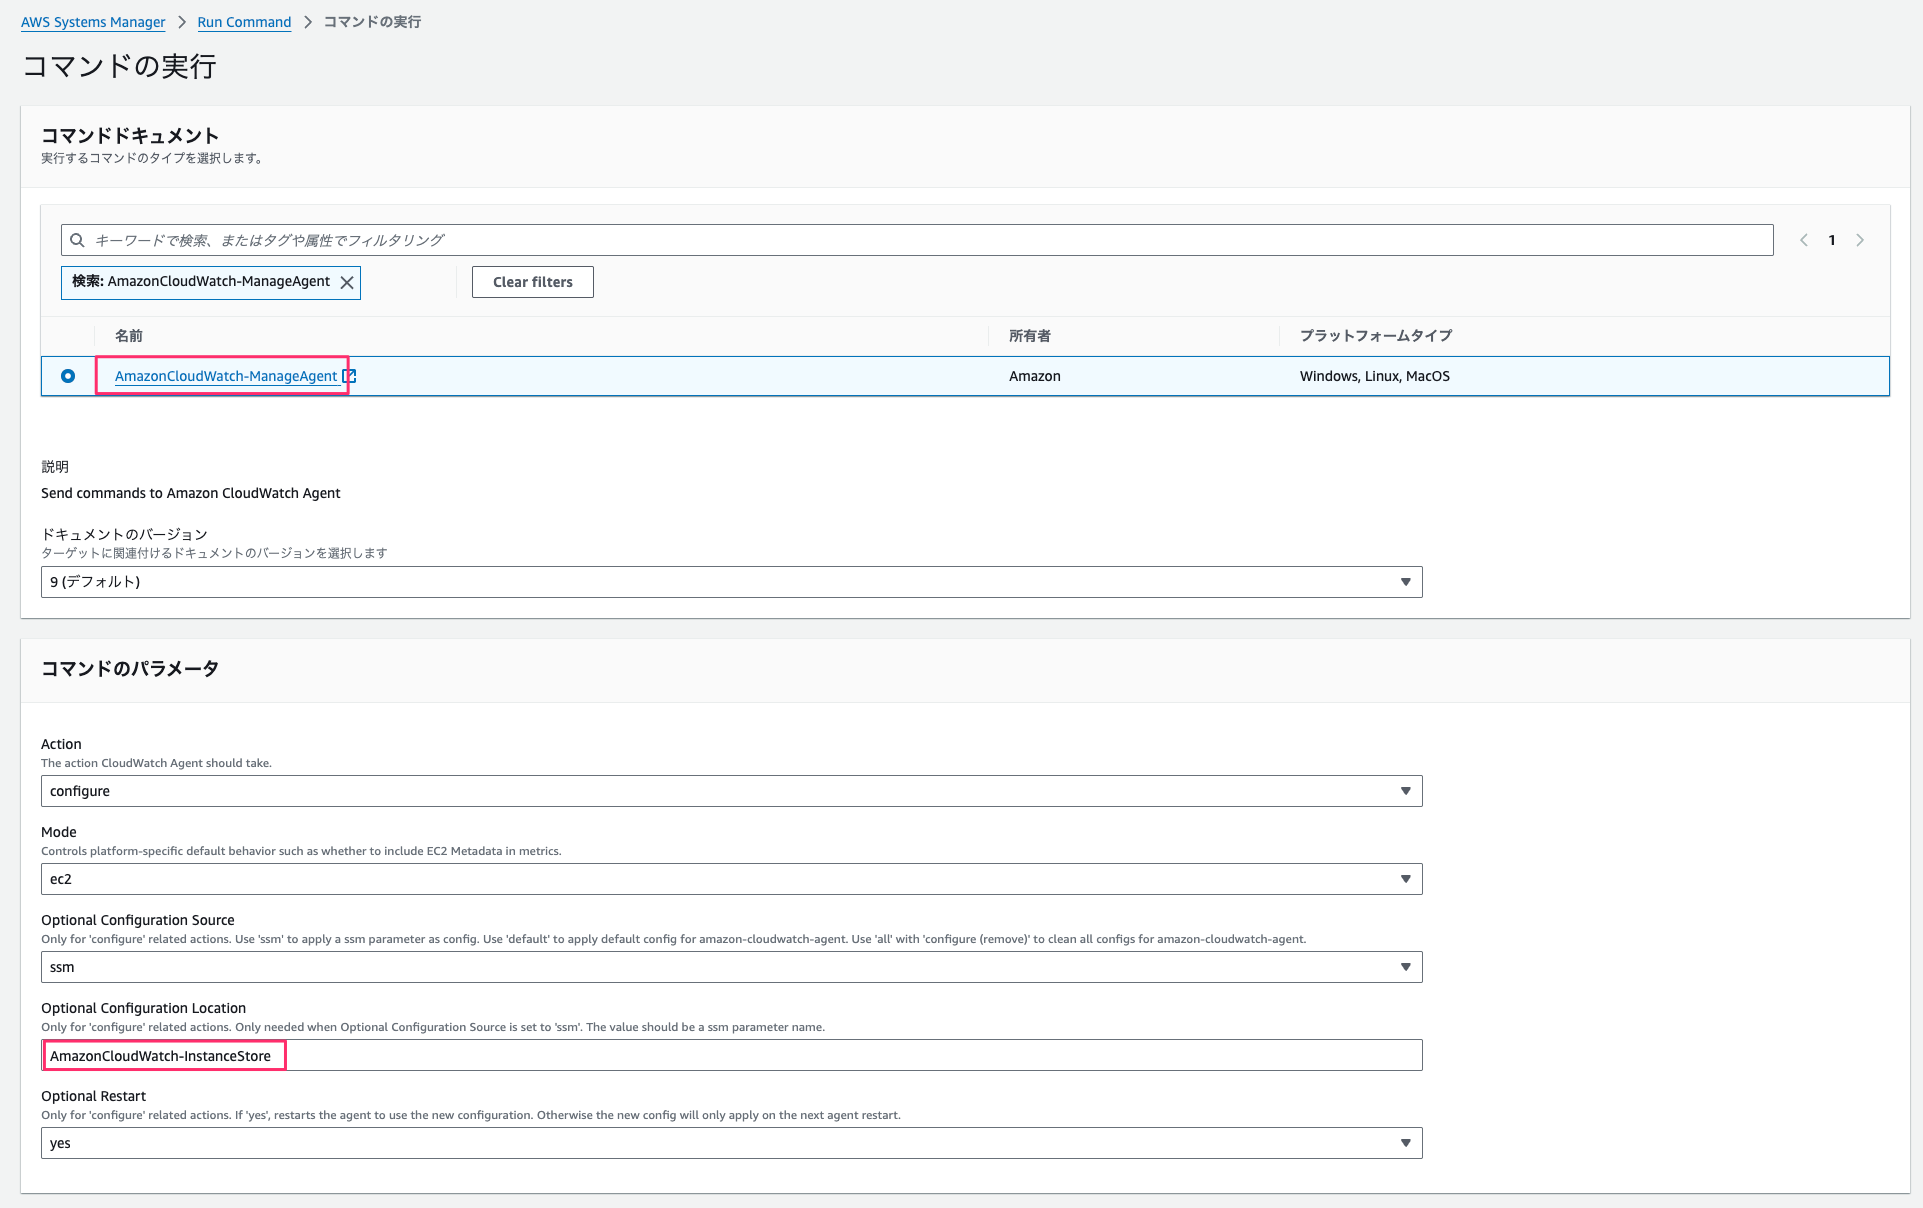
Task: Click the Amazon owner cell
Action: pos(1035,376)
